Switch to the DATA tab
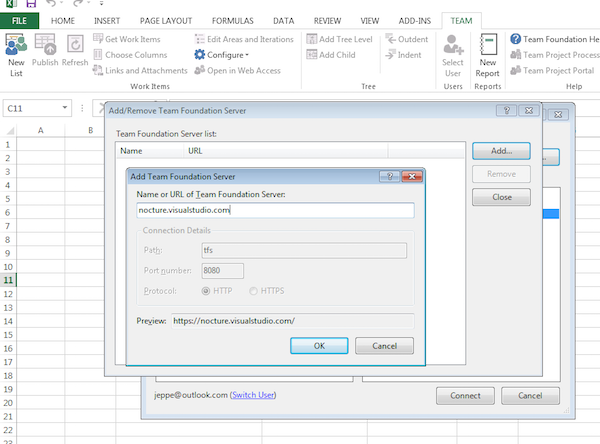The image size is (600, 444). click(284, 21)
